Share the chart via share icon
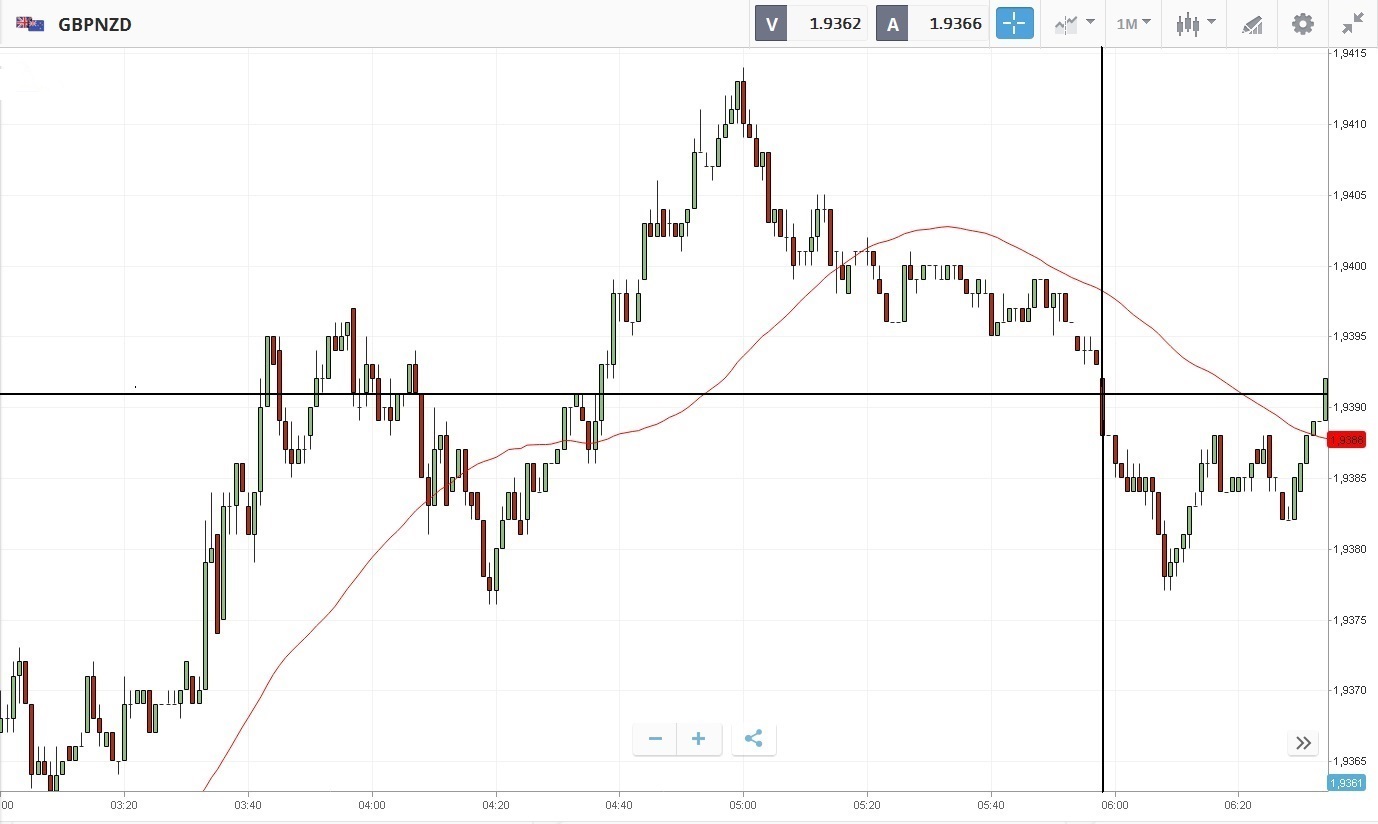The height and width of the screenshot is (824, 1378). point(754,739)
